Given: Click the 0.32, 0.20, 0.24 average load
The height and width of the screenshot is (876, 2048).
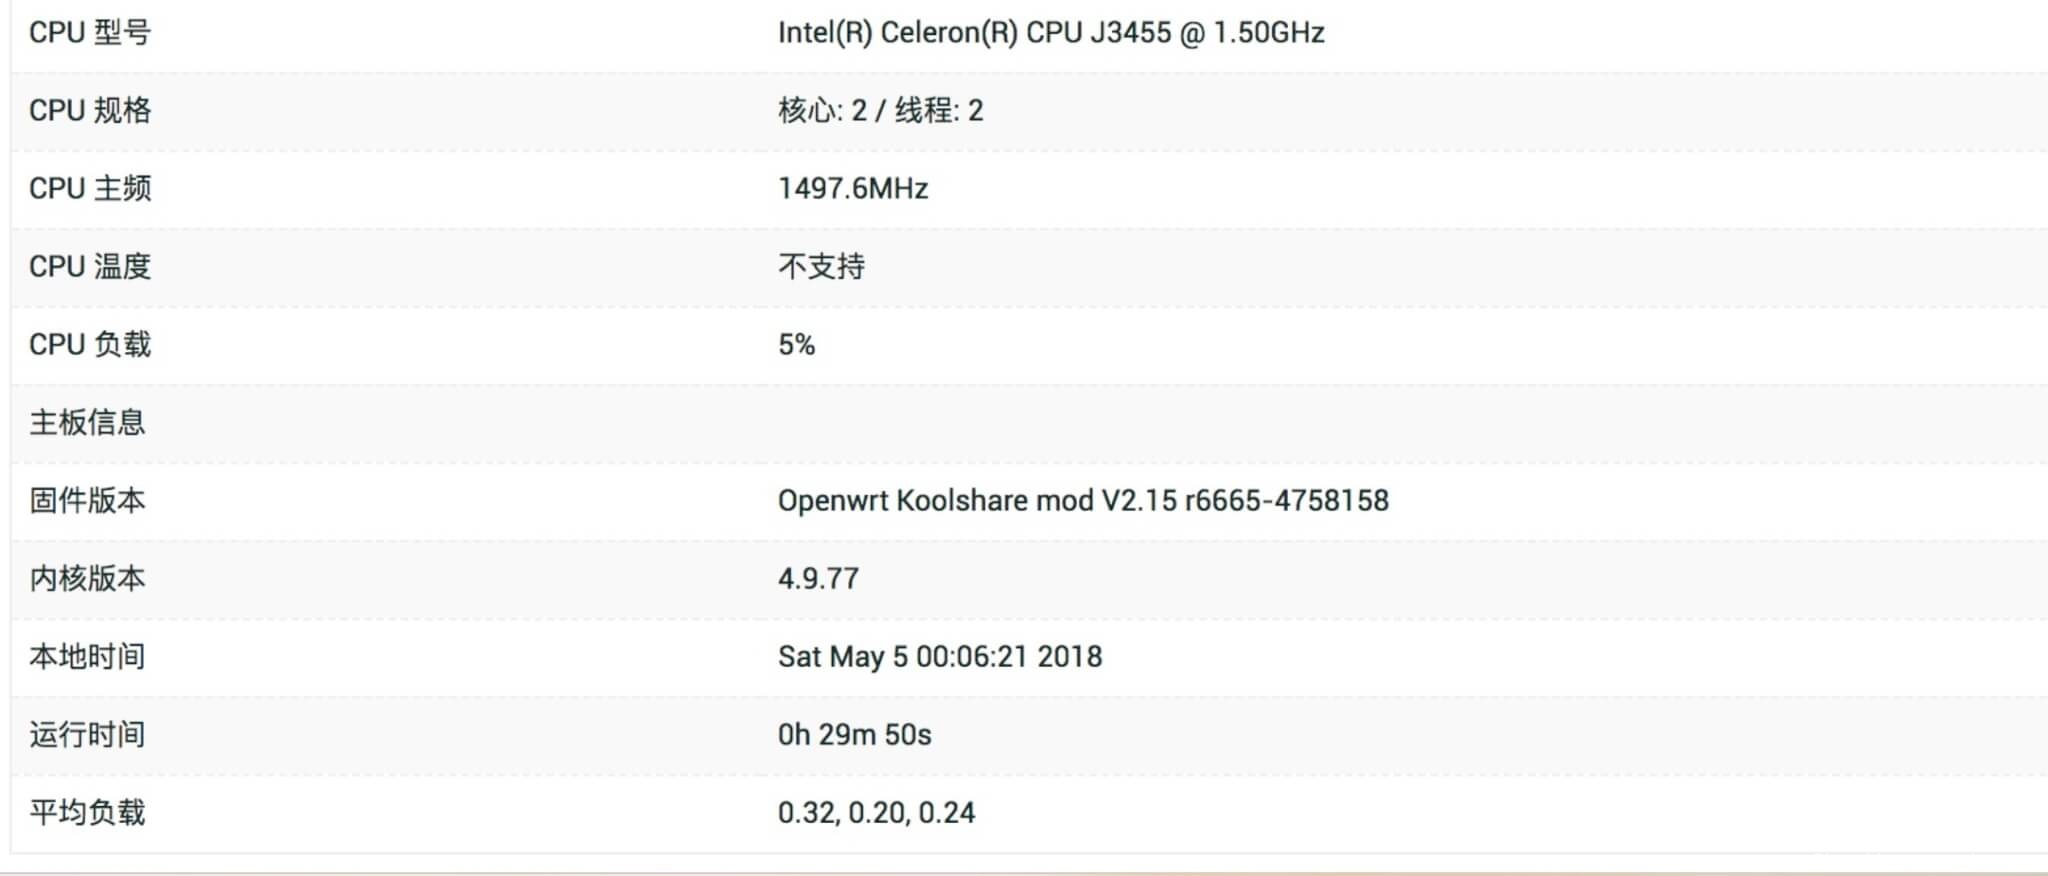Looking at the screenshot, I should tap(876, 812).
